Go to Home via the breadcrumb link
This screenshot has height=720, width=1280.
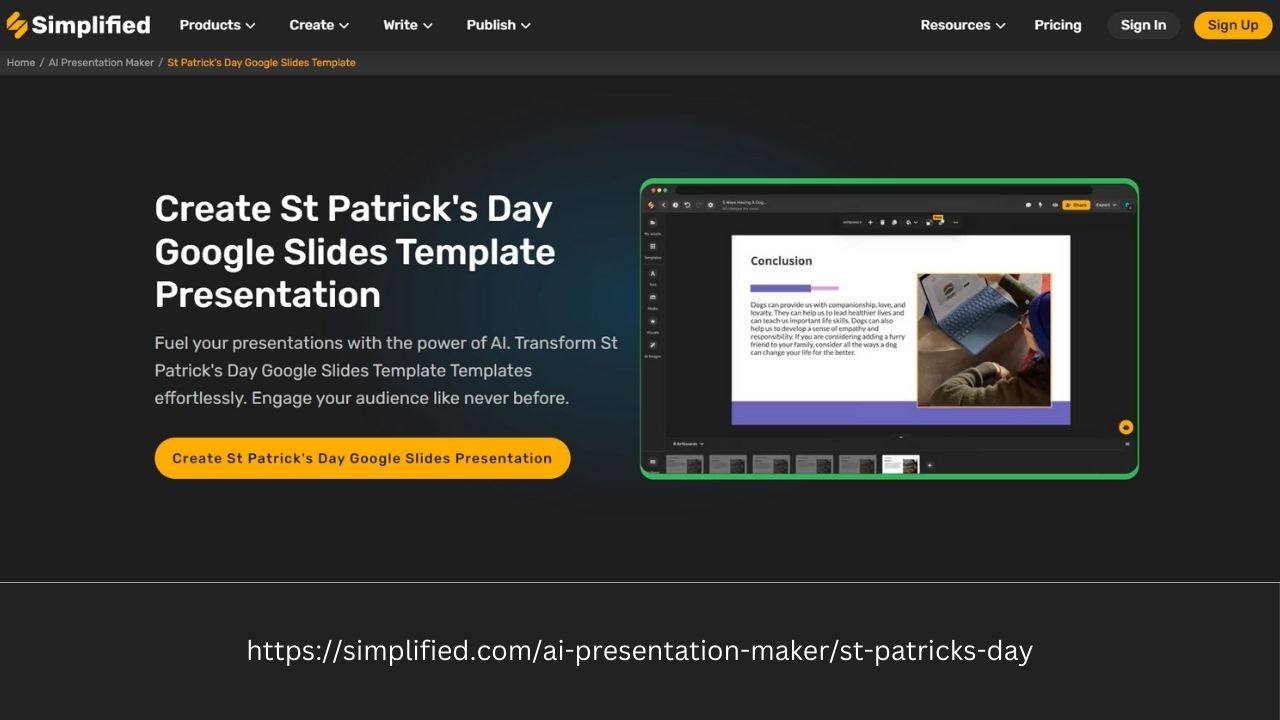click(20, 62)
